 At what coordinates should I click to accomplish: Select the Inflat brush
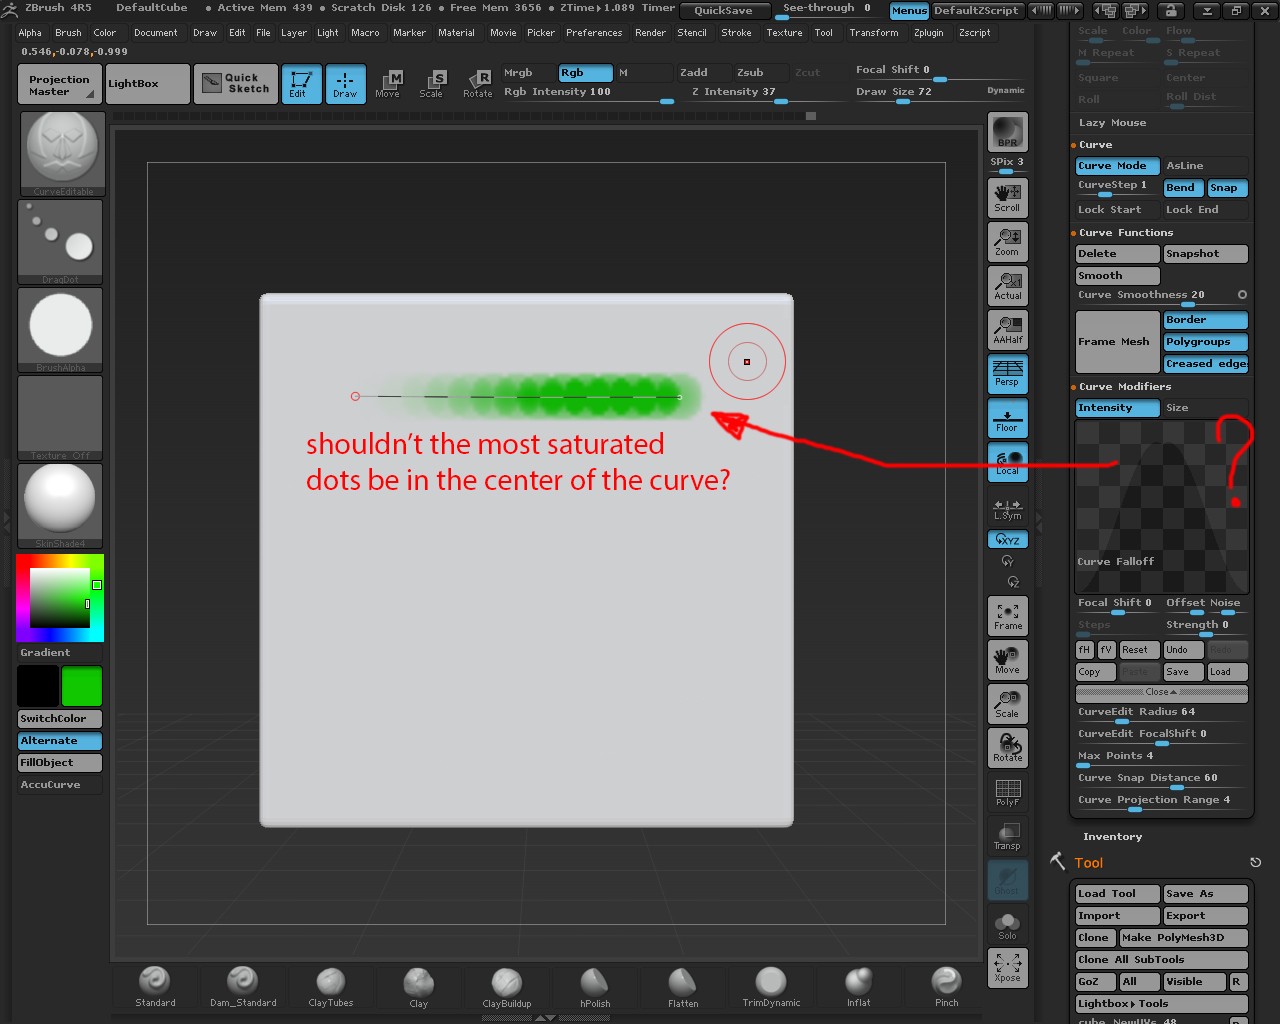pyautogui.click(x=859, y=987)
